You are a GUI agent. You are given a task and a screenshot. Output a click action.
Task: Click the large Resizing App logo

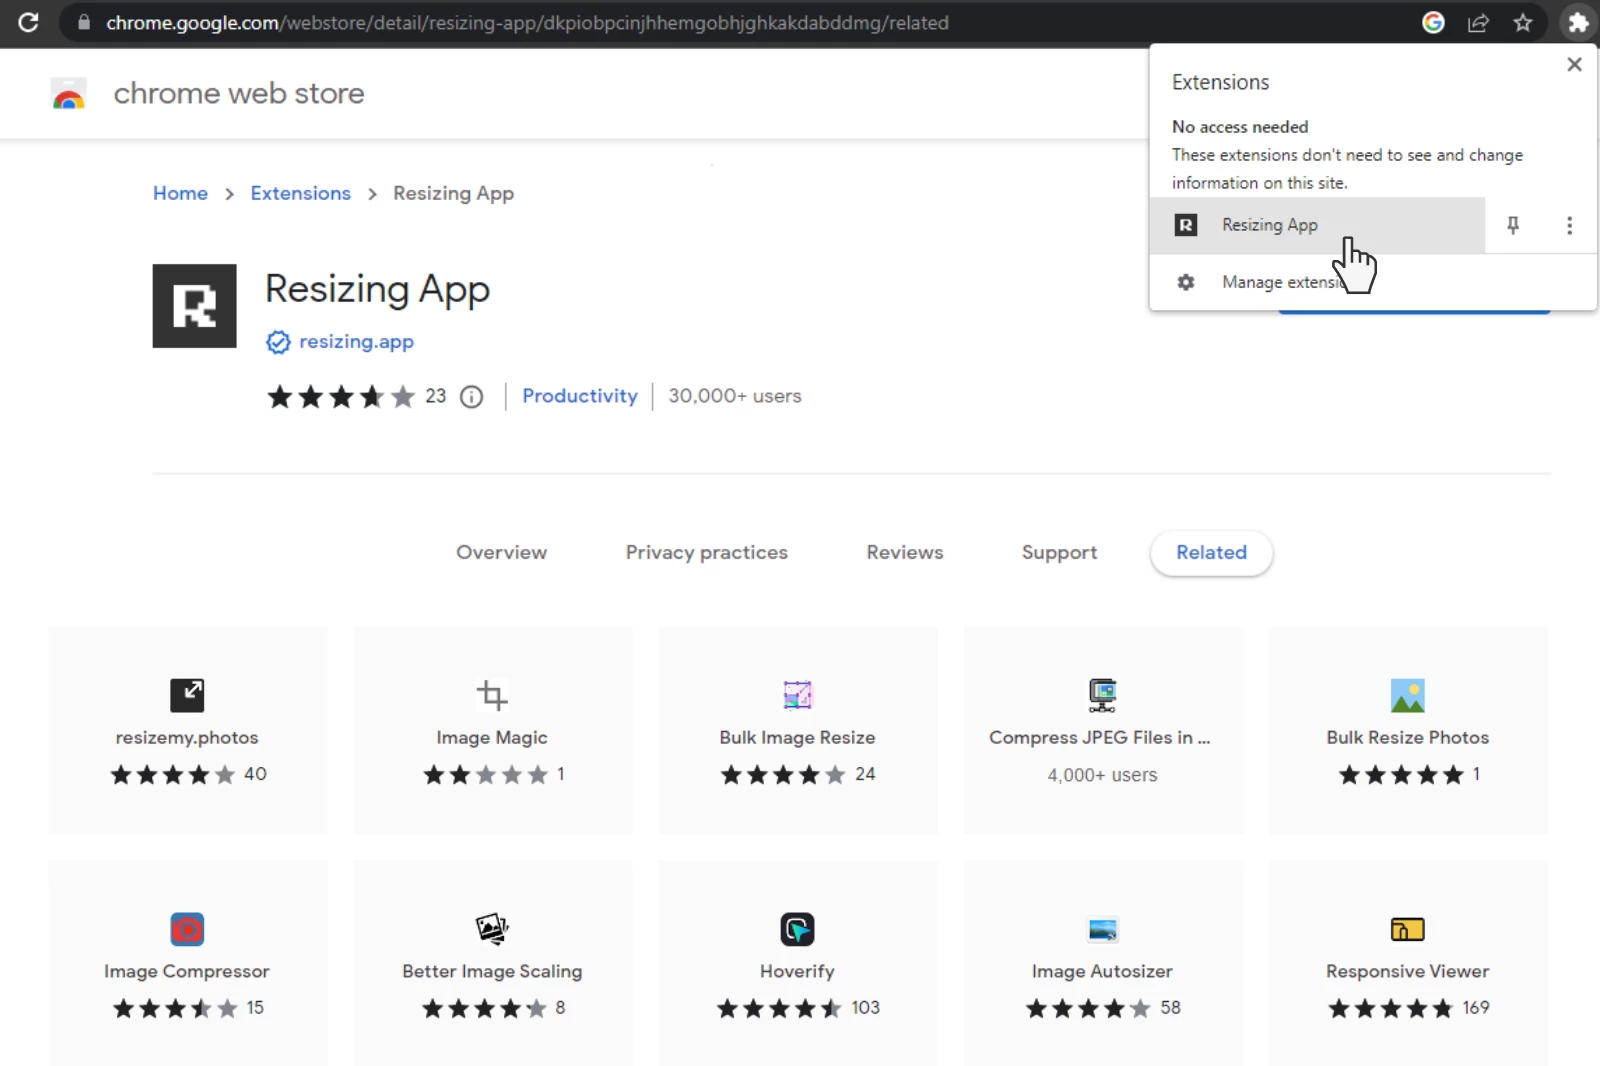(194, 306)
